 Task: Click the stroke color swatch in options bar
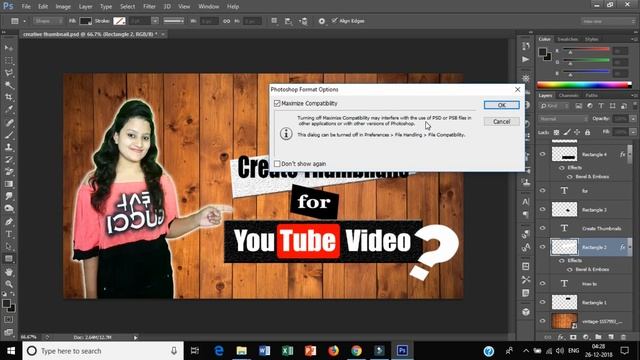(119, 21)
